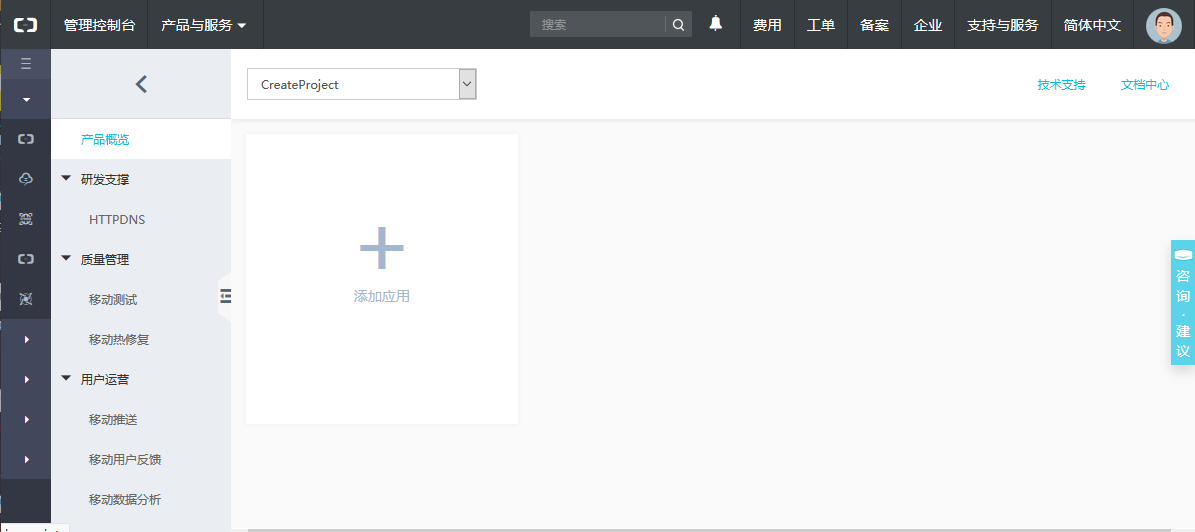Click the back chevron above the product menu
Image resolution: width=1195 pixels, height=532 pixels.
tap(141, 84)
